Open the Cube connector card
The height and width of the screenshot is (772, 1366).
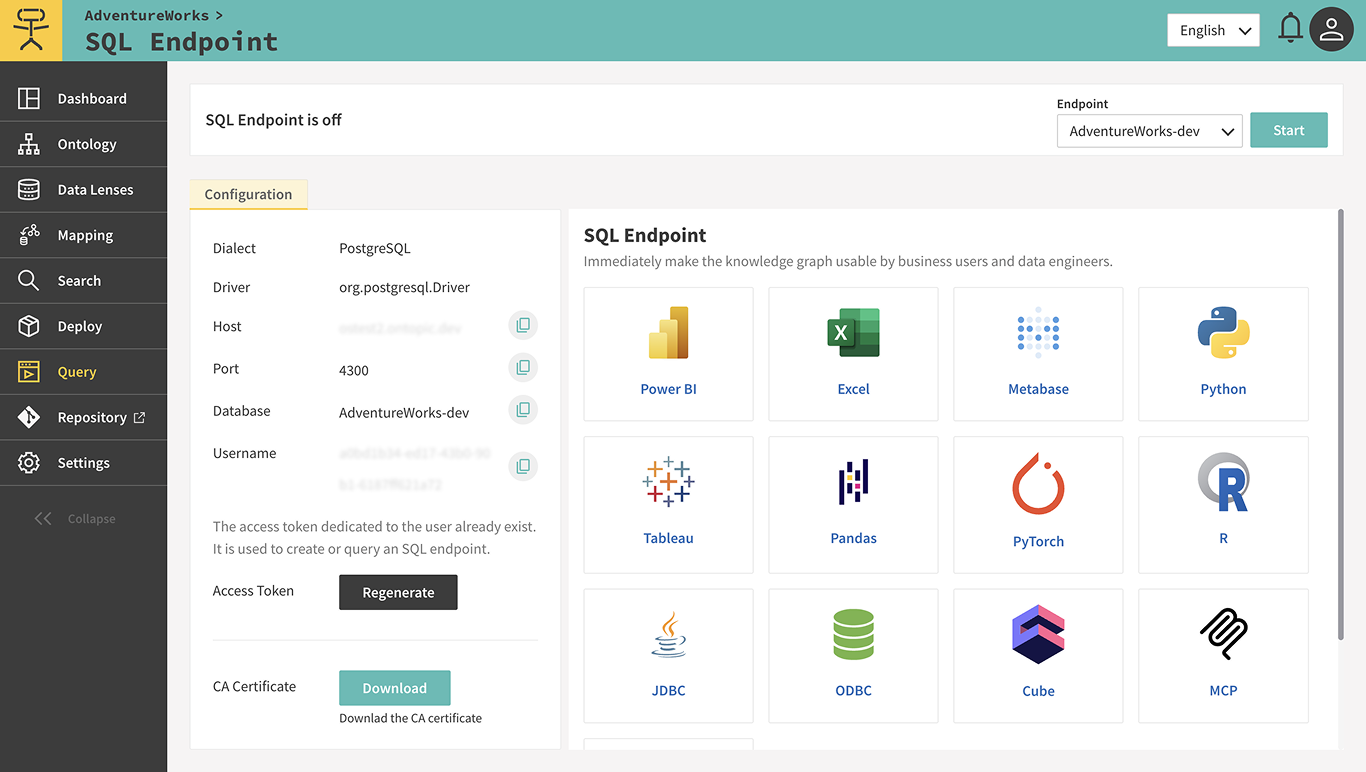coord(1038,656)
